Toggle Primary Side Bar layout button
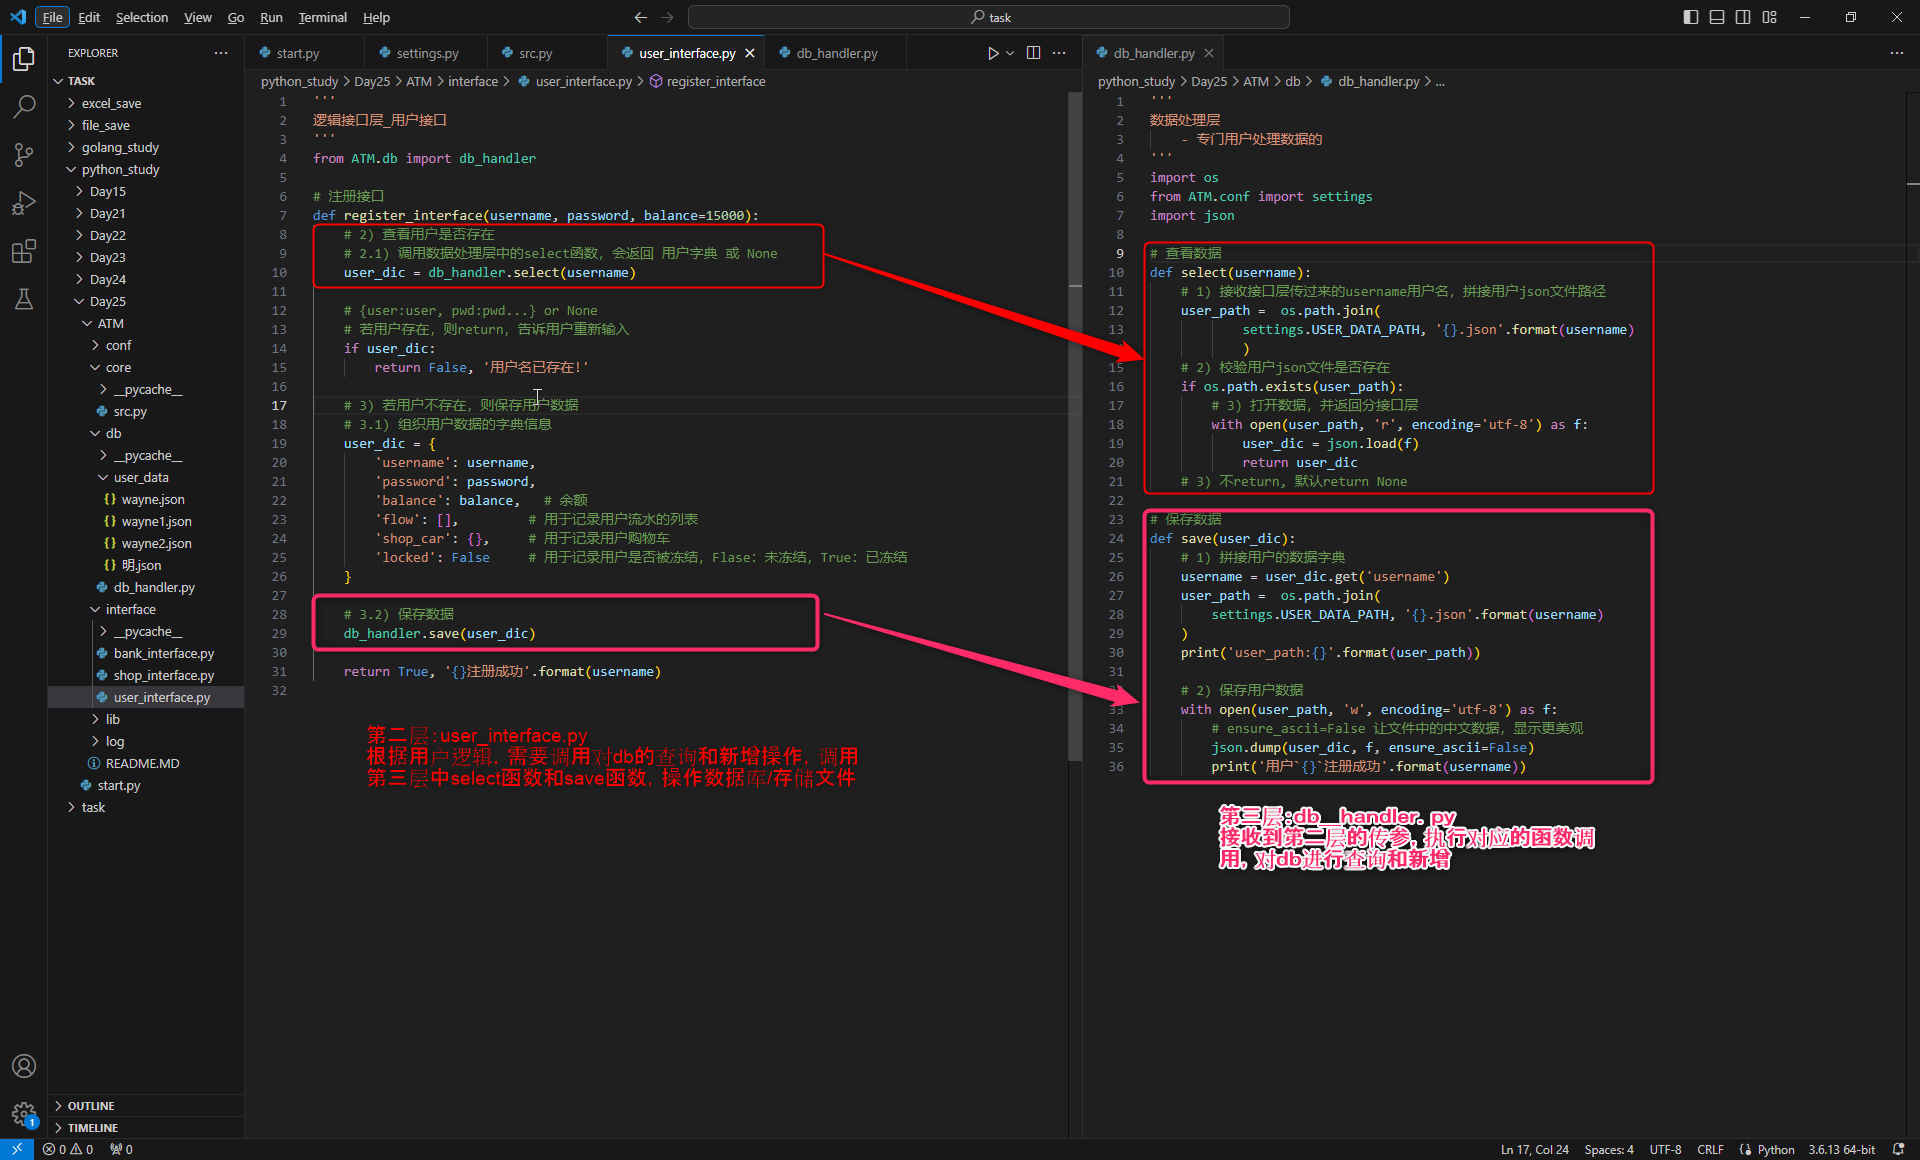This screenshot has width=1920, height=1160. 1690,17
